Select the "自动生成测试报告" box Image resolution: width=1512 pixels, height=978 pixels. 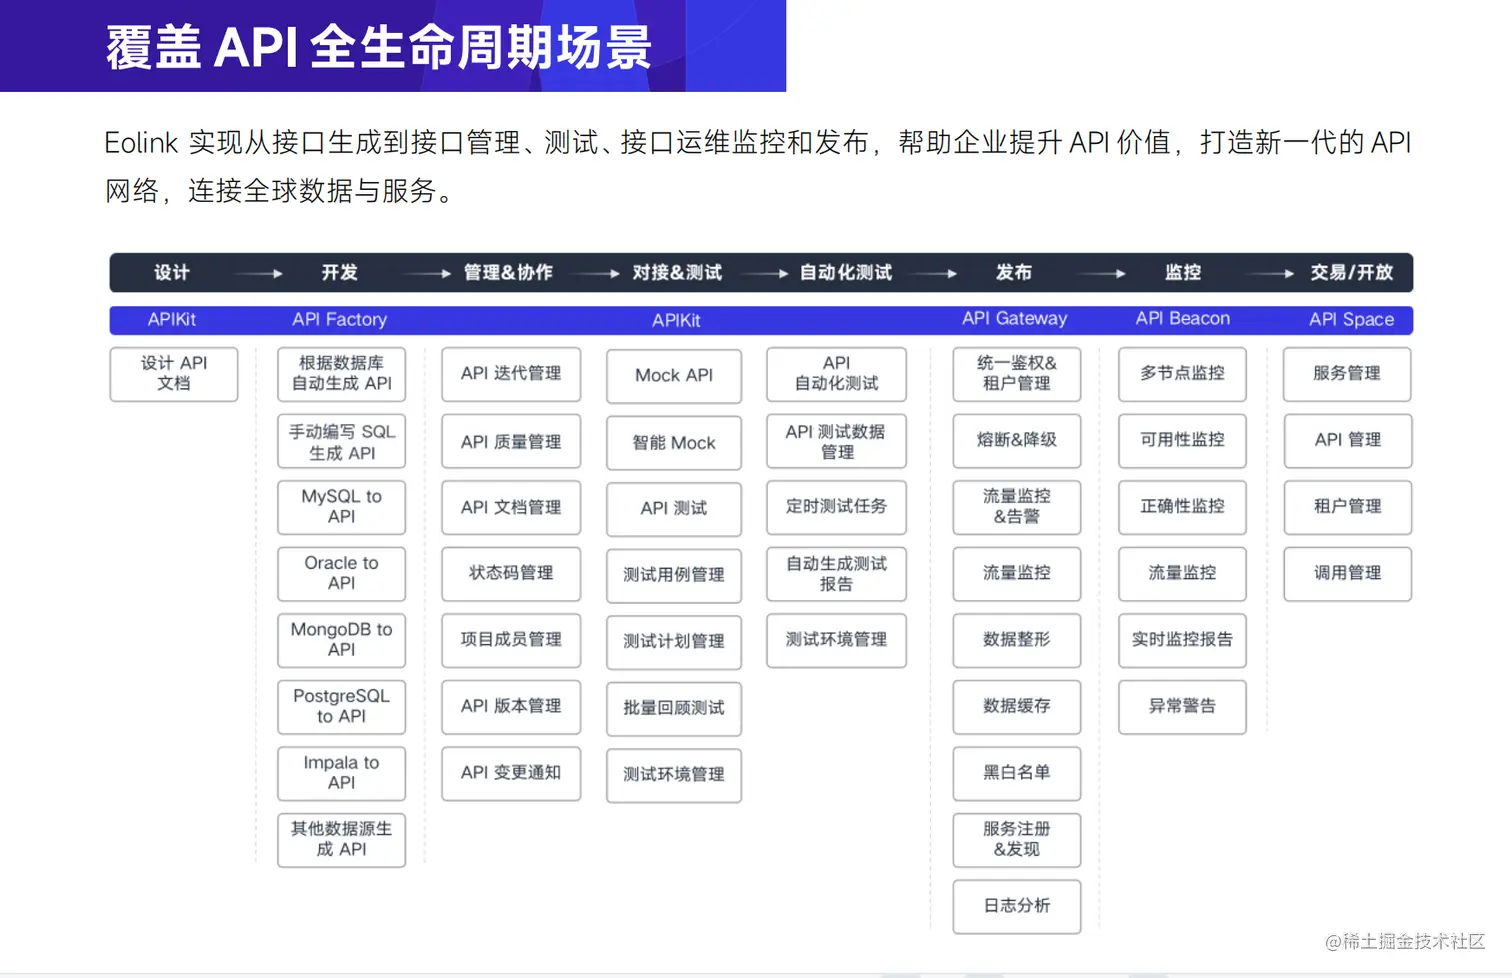click(x=837, y=574)
